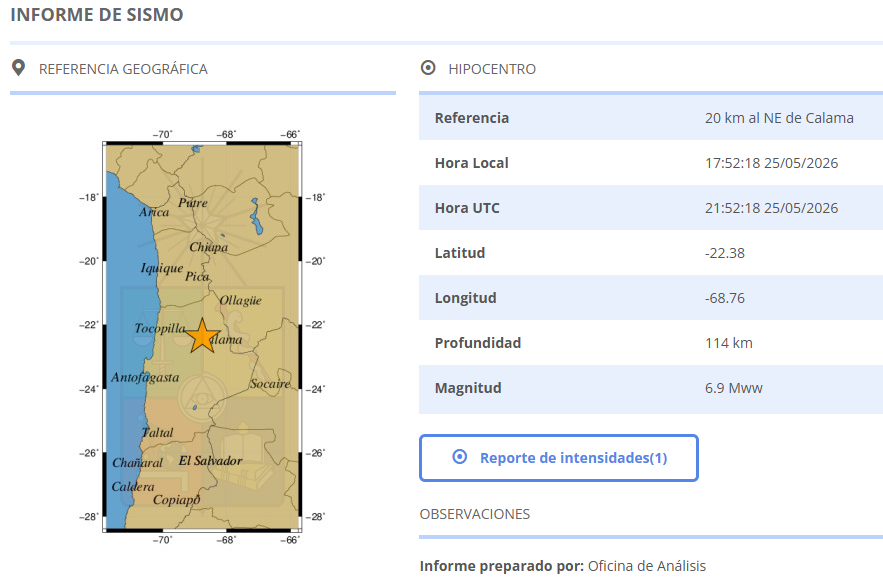Click the Tocopilla label on the map

point(160,328)
